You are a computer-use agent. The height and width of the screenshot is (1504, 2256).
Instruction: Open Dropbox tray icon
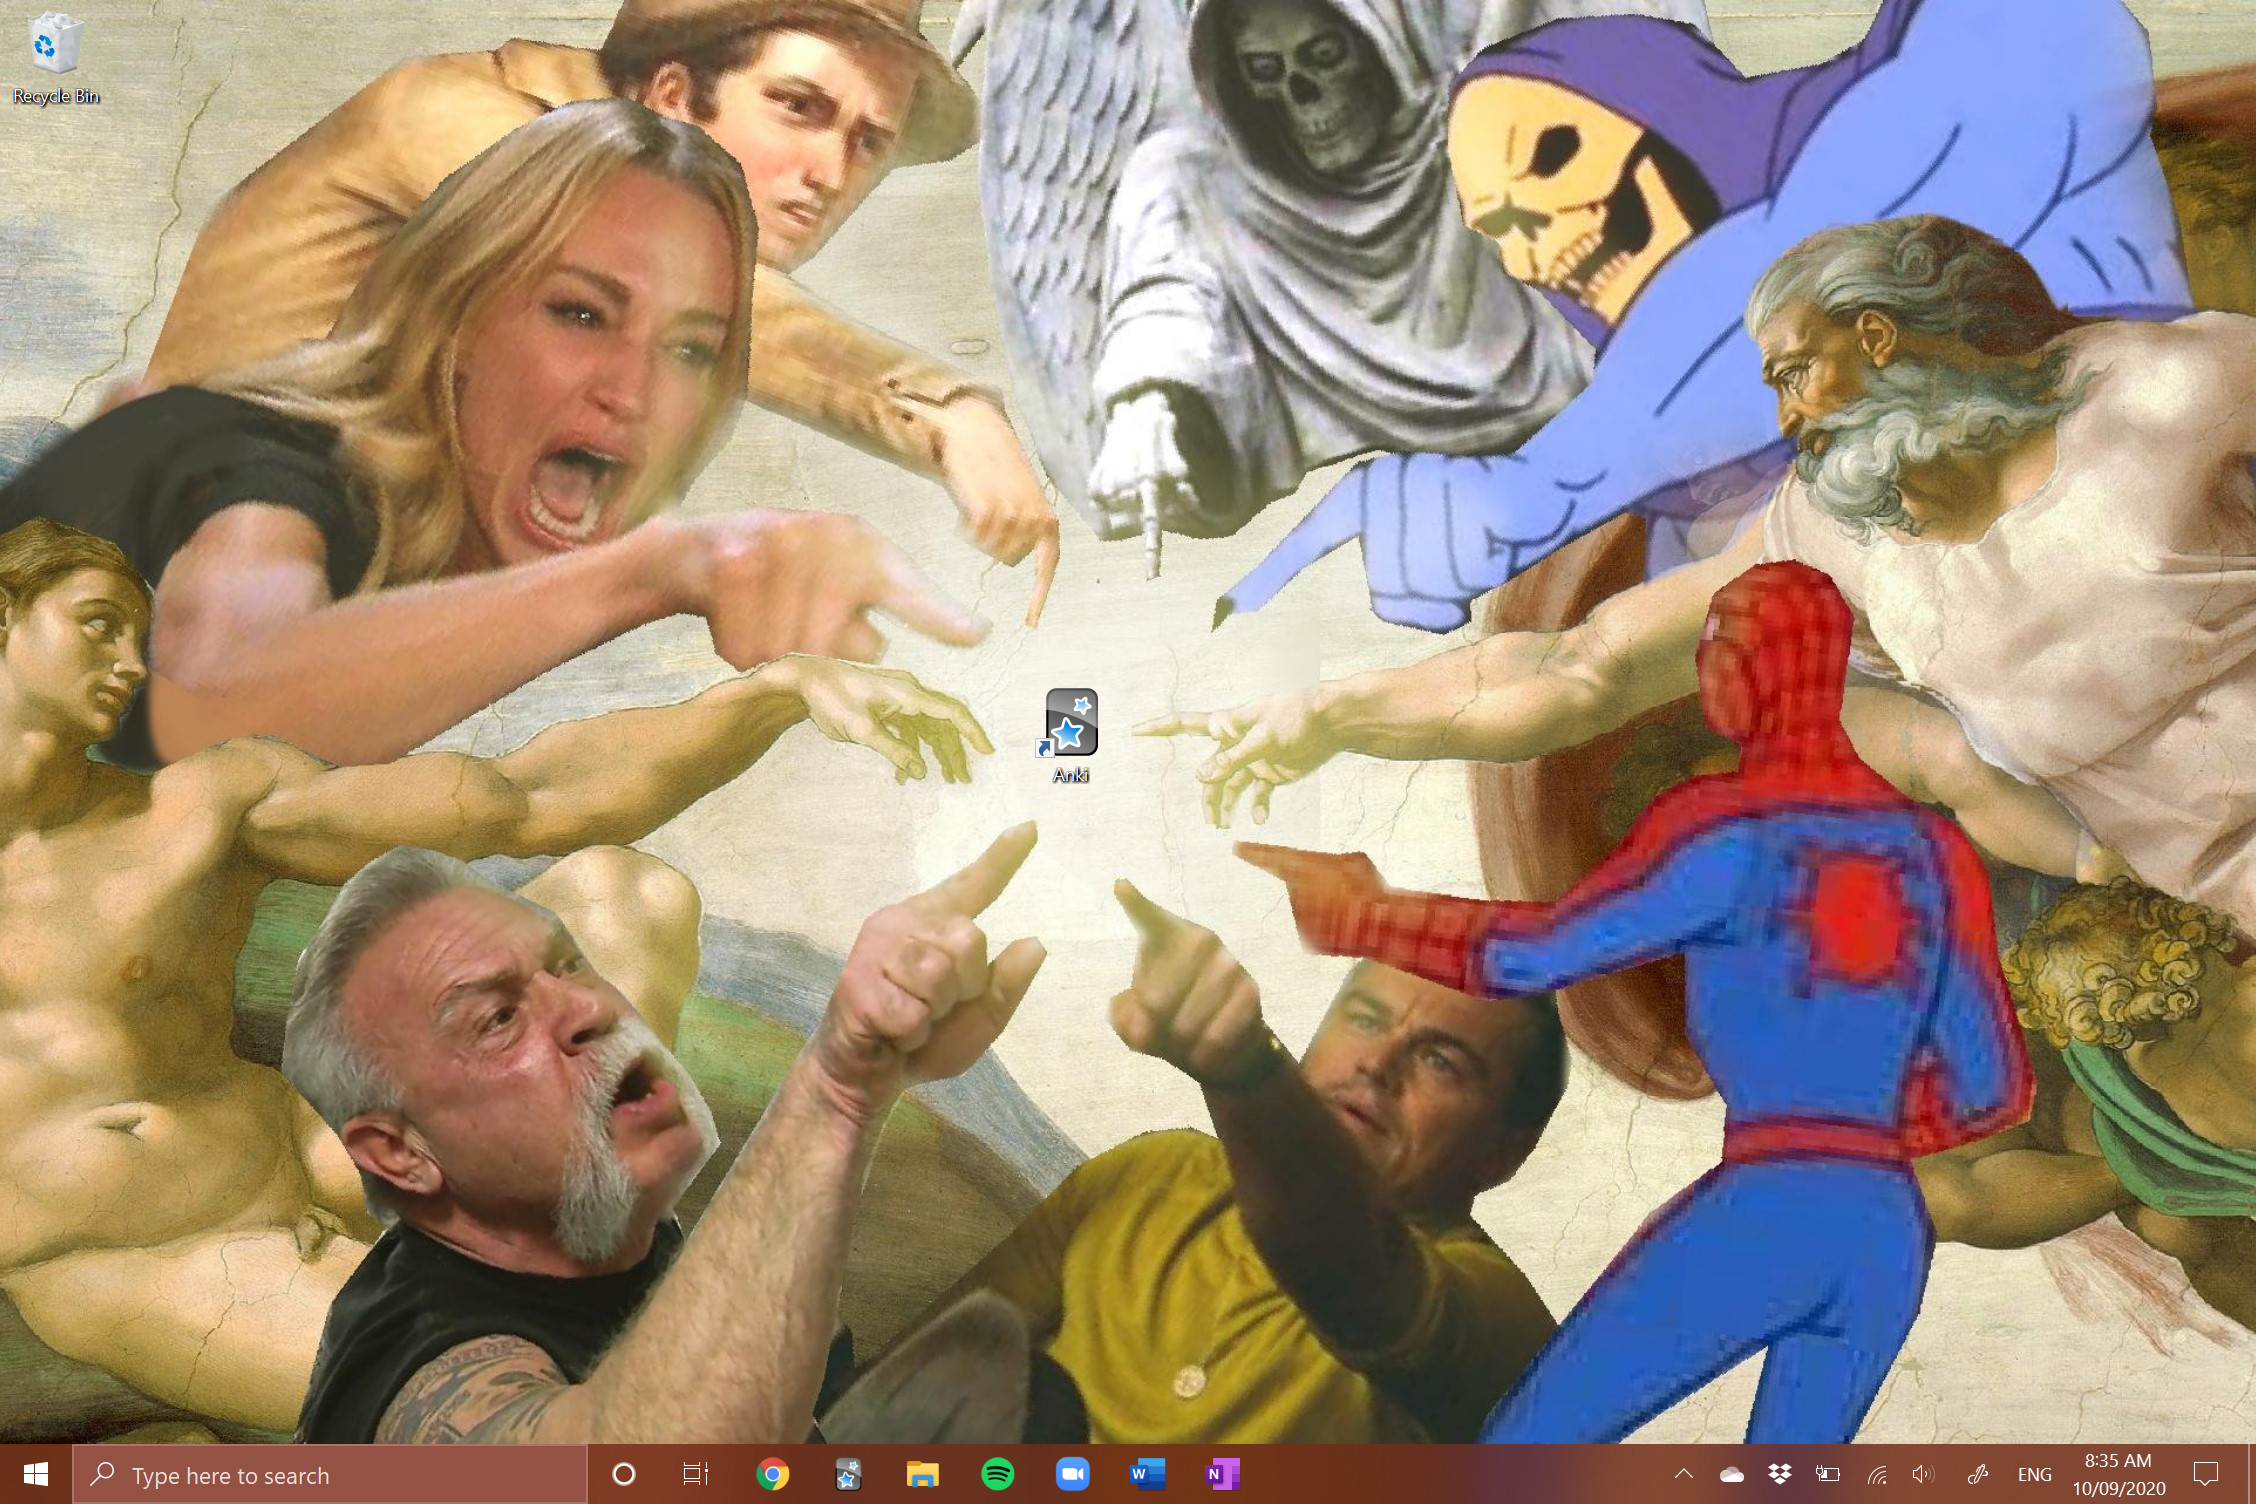click(x=1780, y=1474)
